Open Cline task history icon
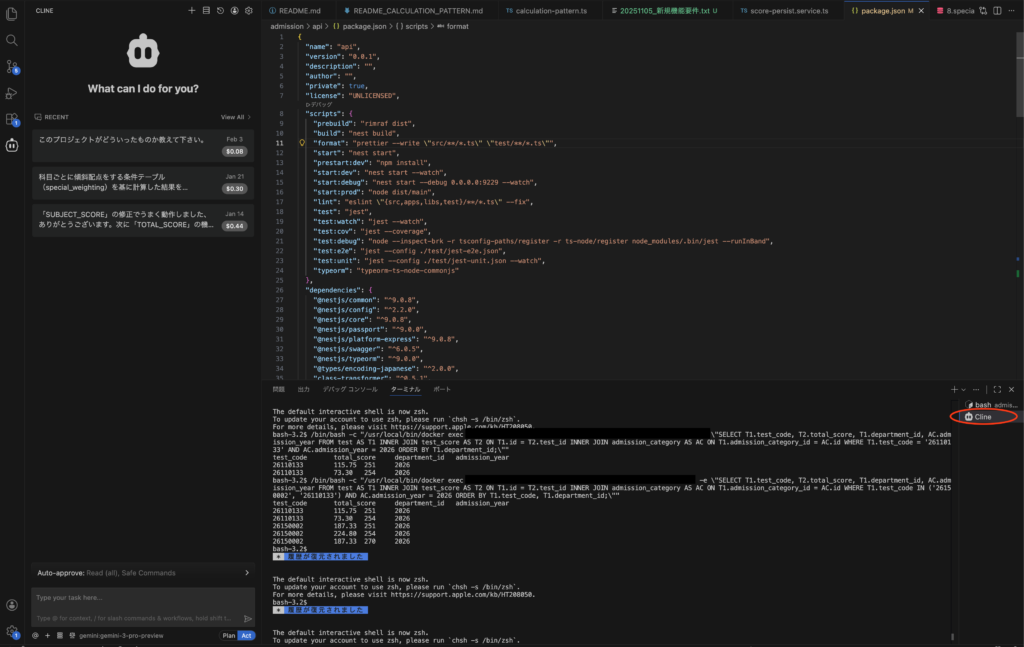 [x=220, y=10]
